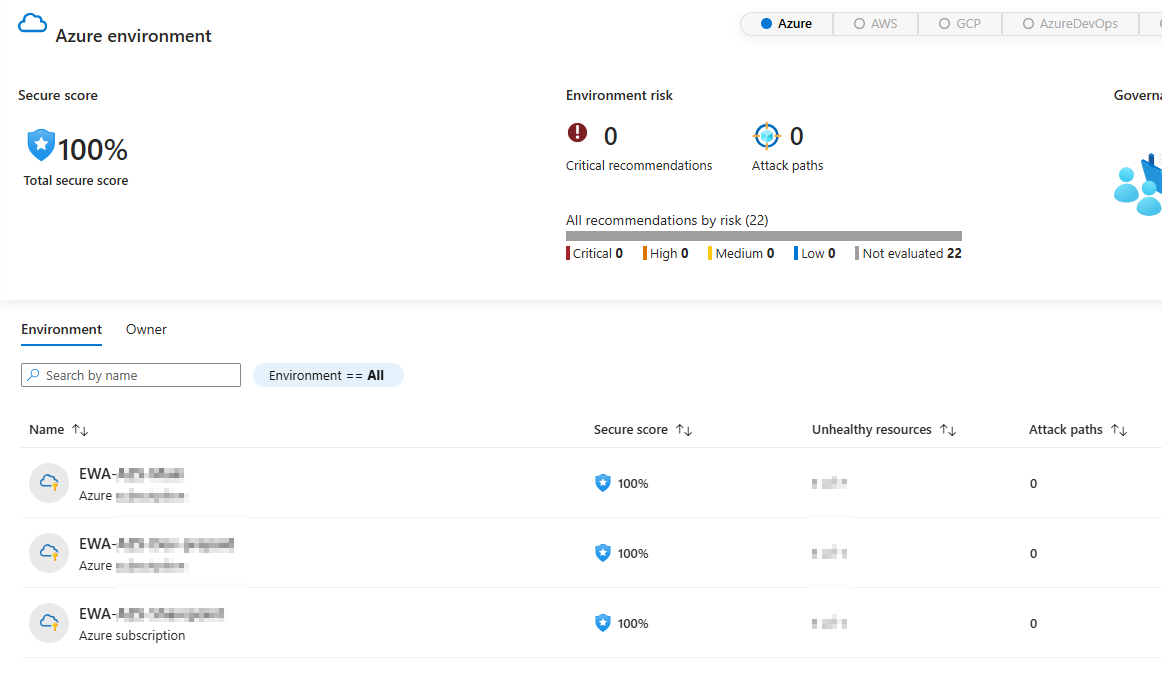Click the magnifier icon in the search box

tap(33, 375)
